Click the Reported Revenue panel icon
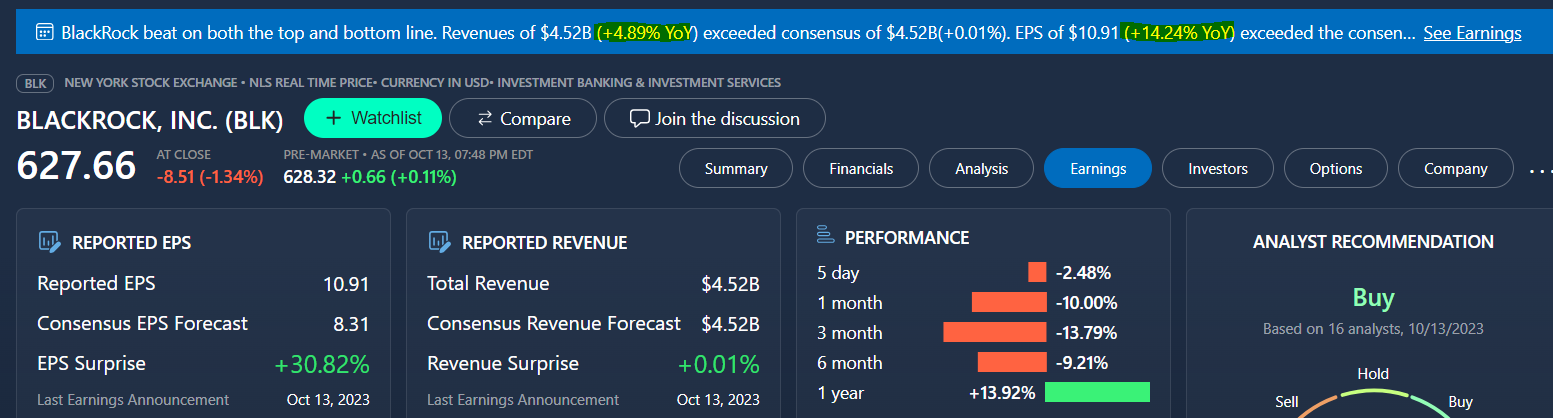1553x418 pixels. (x=439, y=241)
